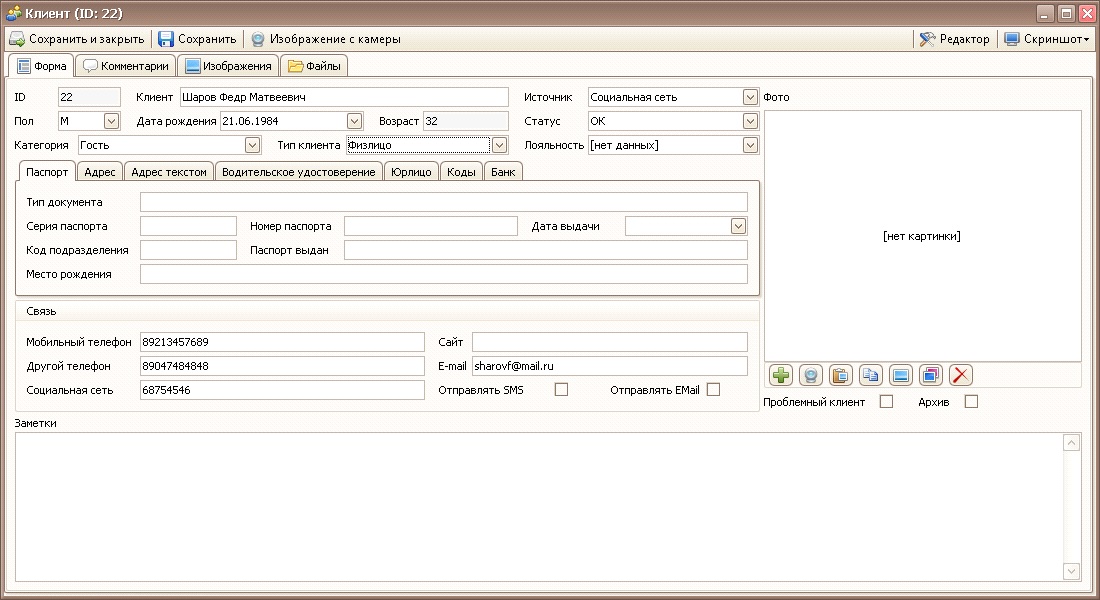Open the Скриншот dropdown menu

tap(1046, 39)
